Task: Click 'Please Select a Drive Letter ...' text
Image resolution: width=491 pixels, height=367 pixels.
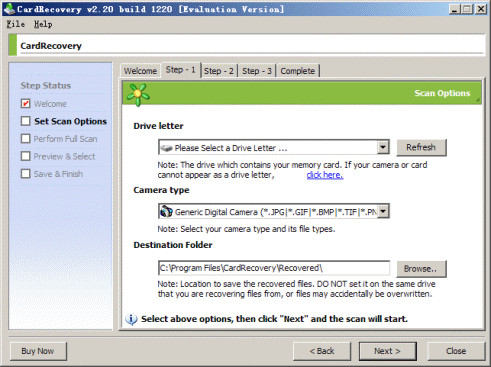Action: (231, 148)
